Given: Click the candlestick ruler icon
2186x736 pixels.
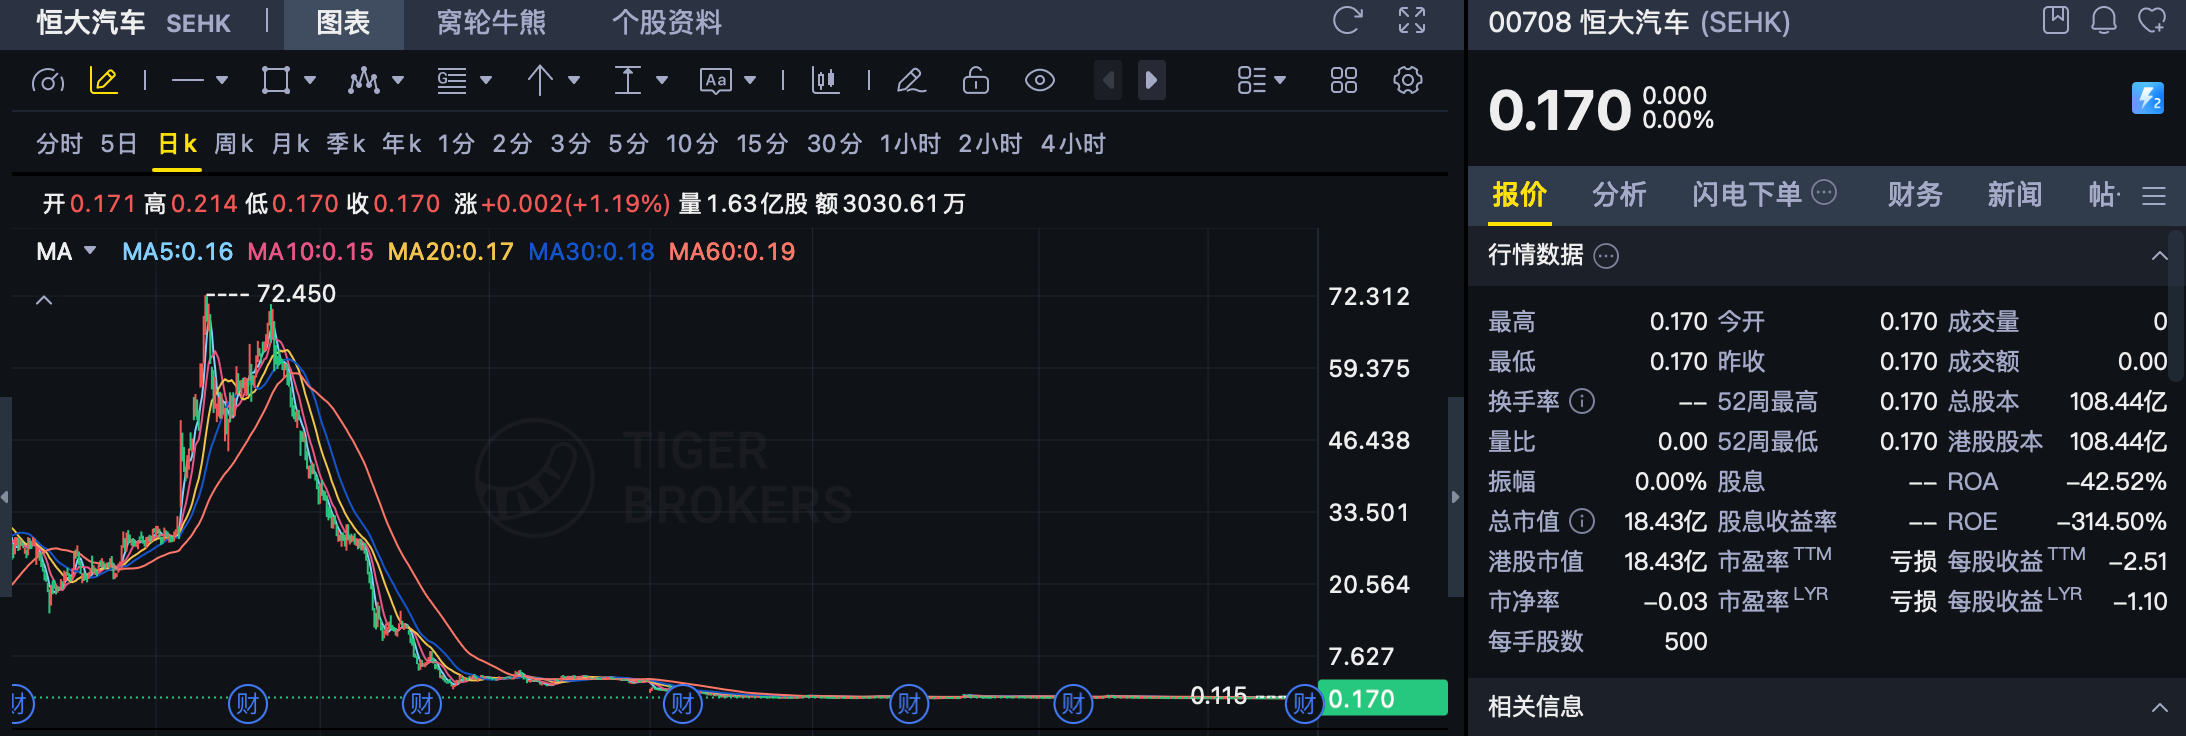Looking at the screenshot, I should [x=825, y=80].
